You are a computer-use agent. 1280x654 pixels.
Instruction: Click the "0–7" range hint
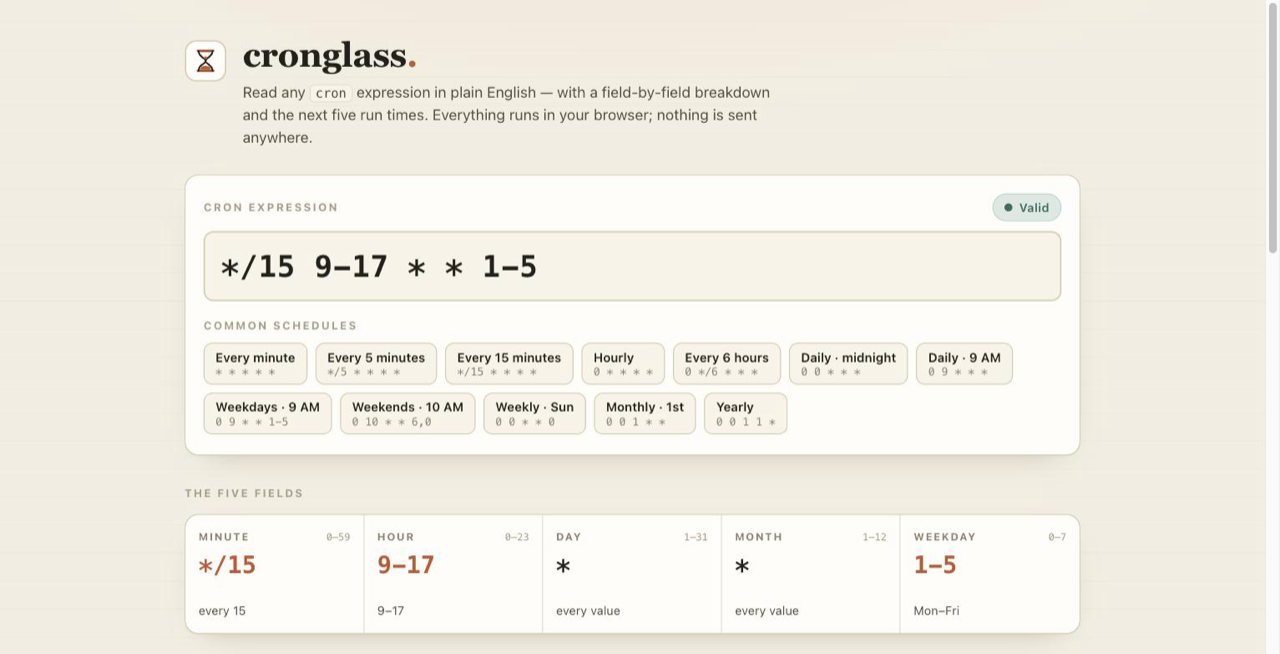pos(1057,537)
